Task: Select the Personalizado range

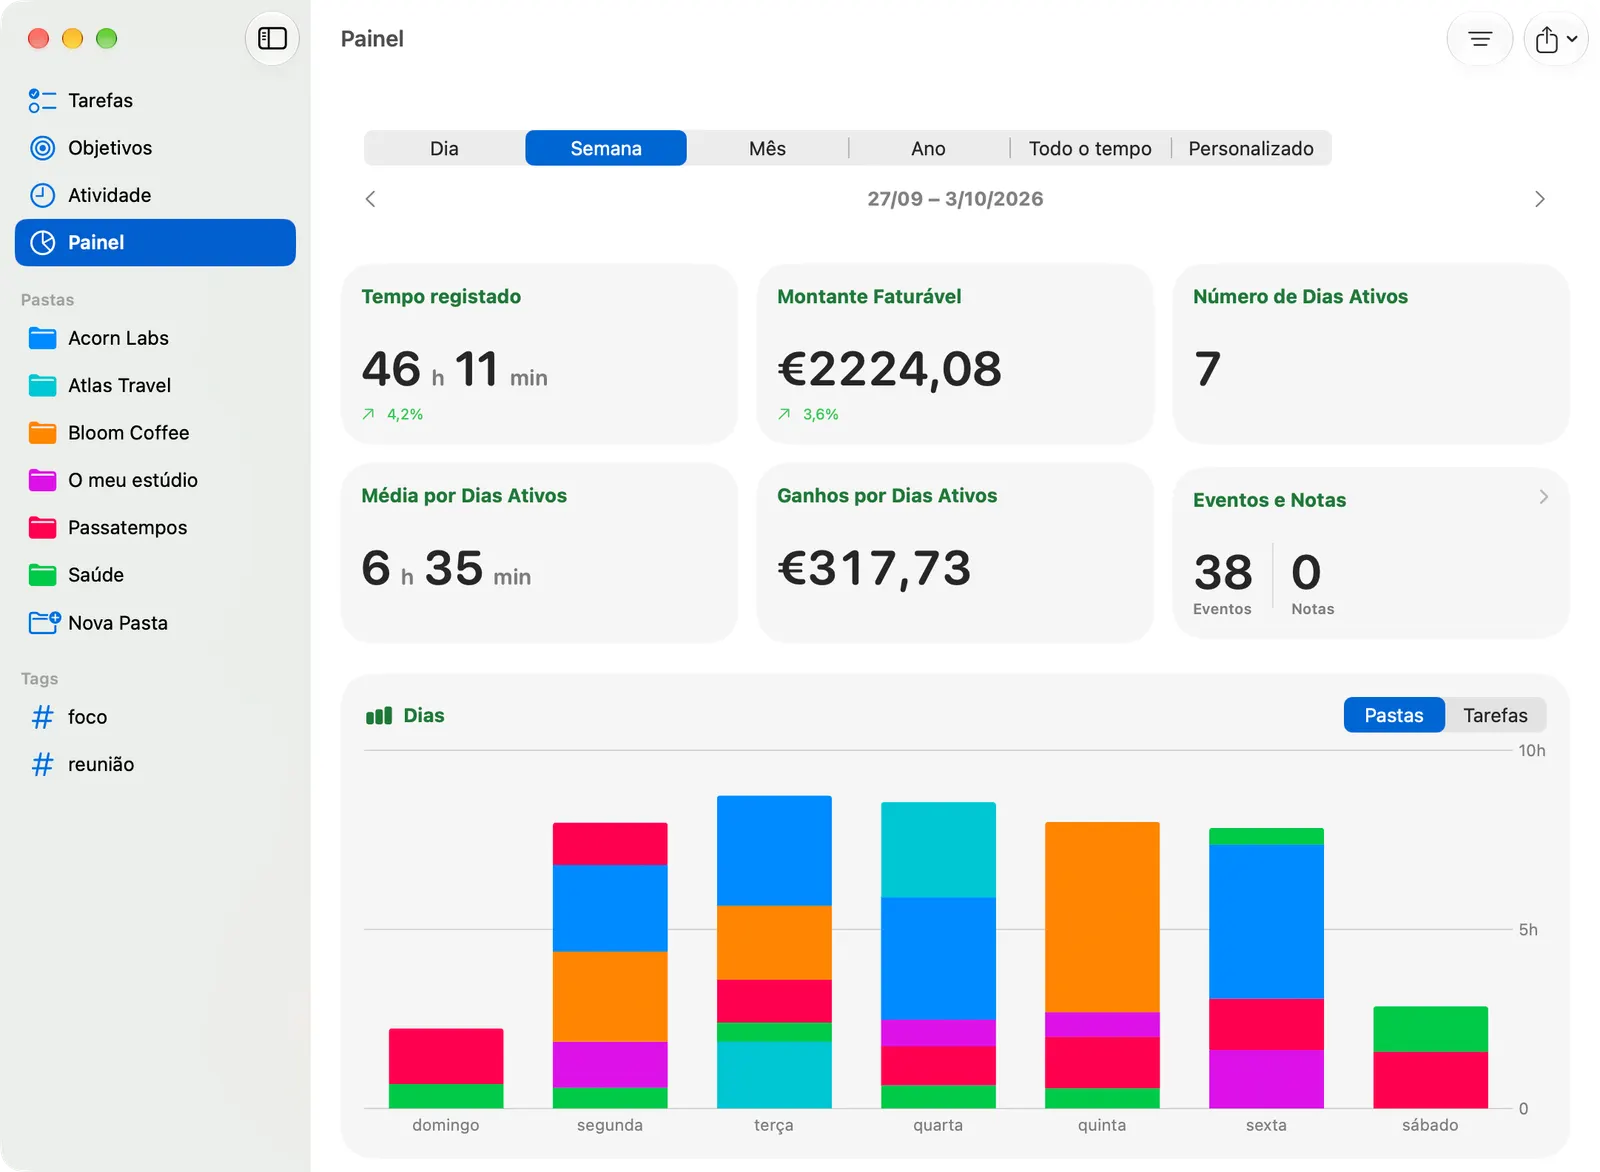Action: (1251, 148)
